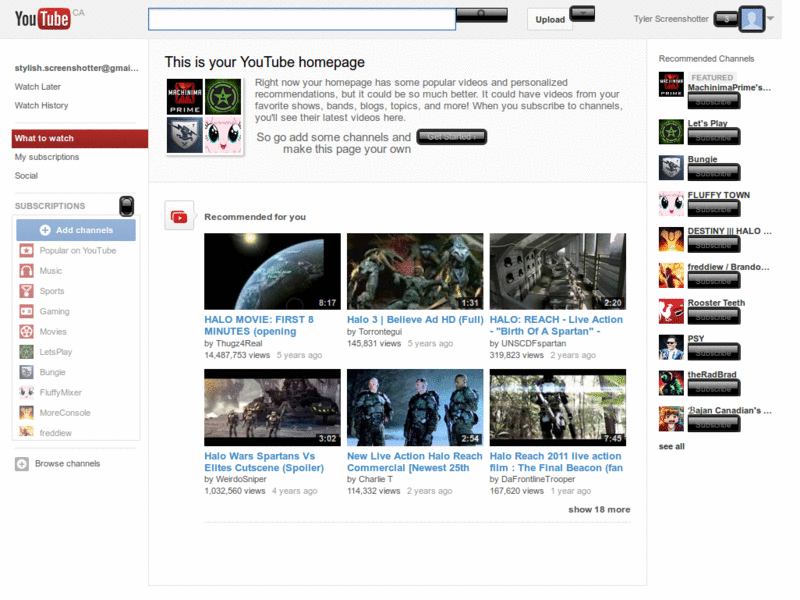The width and height of the screenshot is (800, 600).
Task: Click the Upload button
Action: point(550,19)
